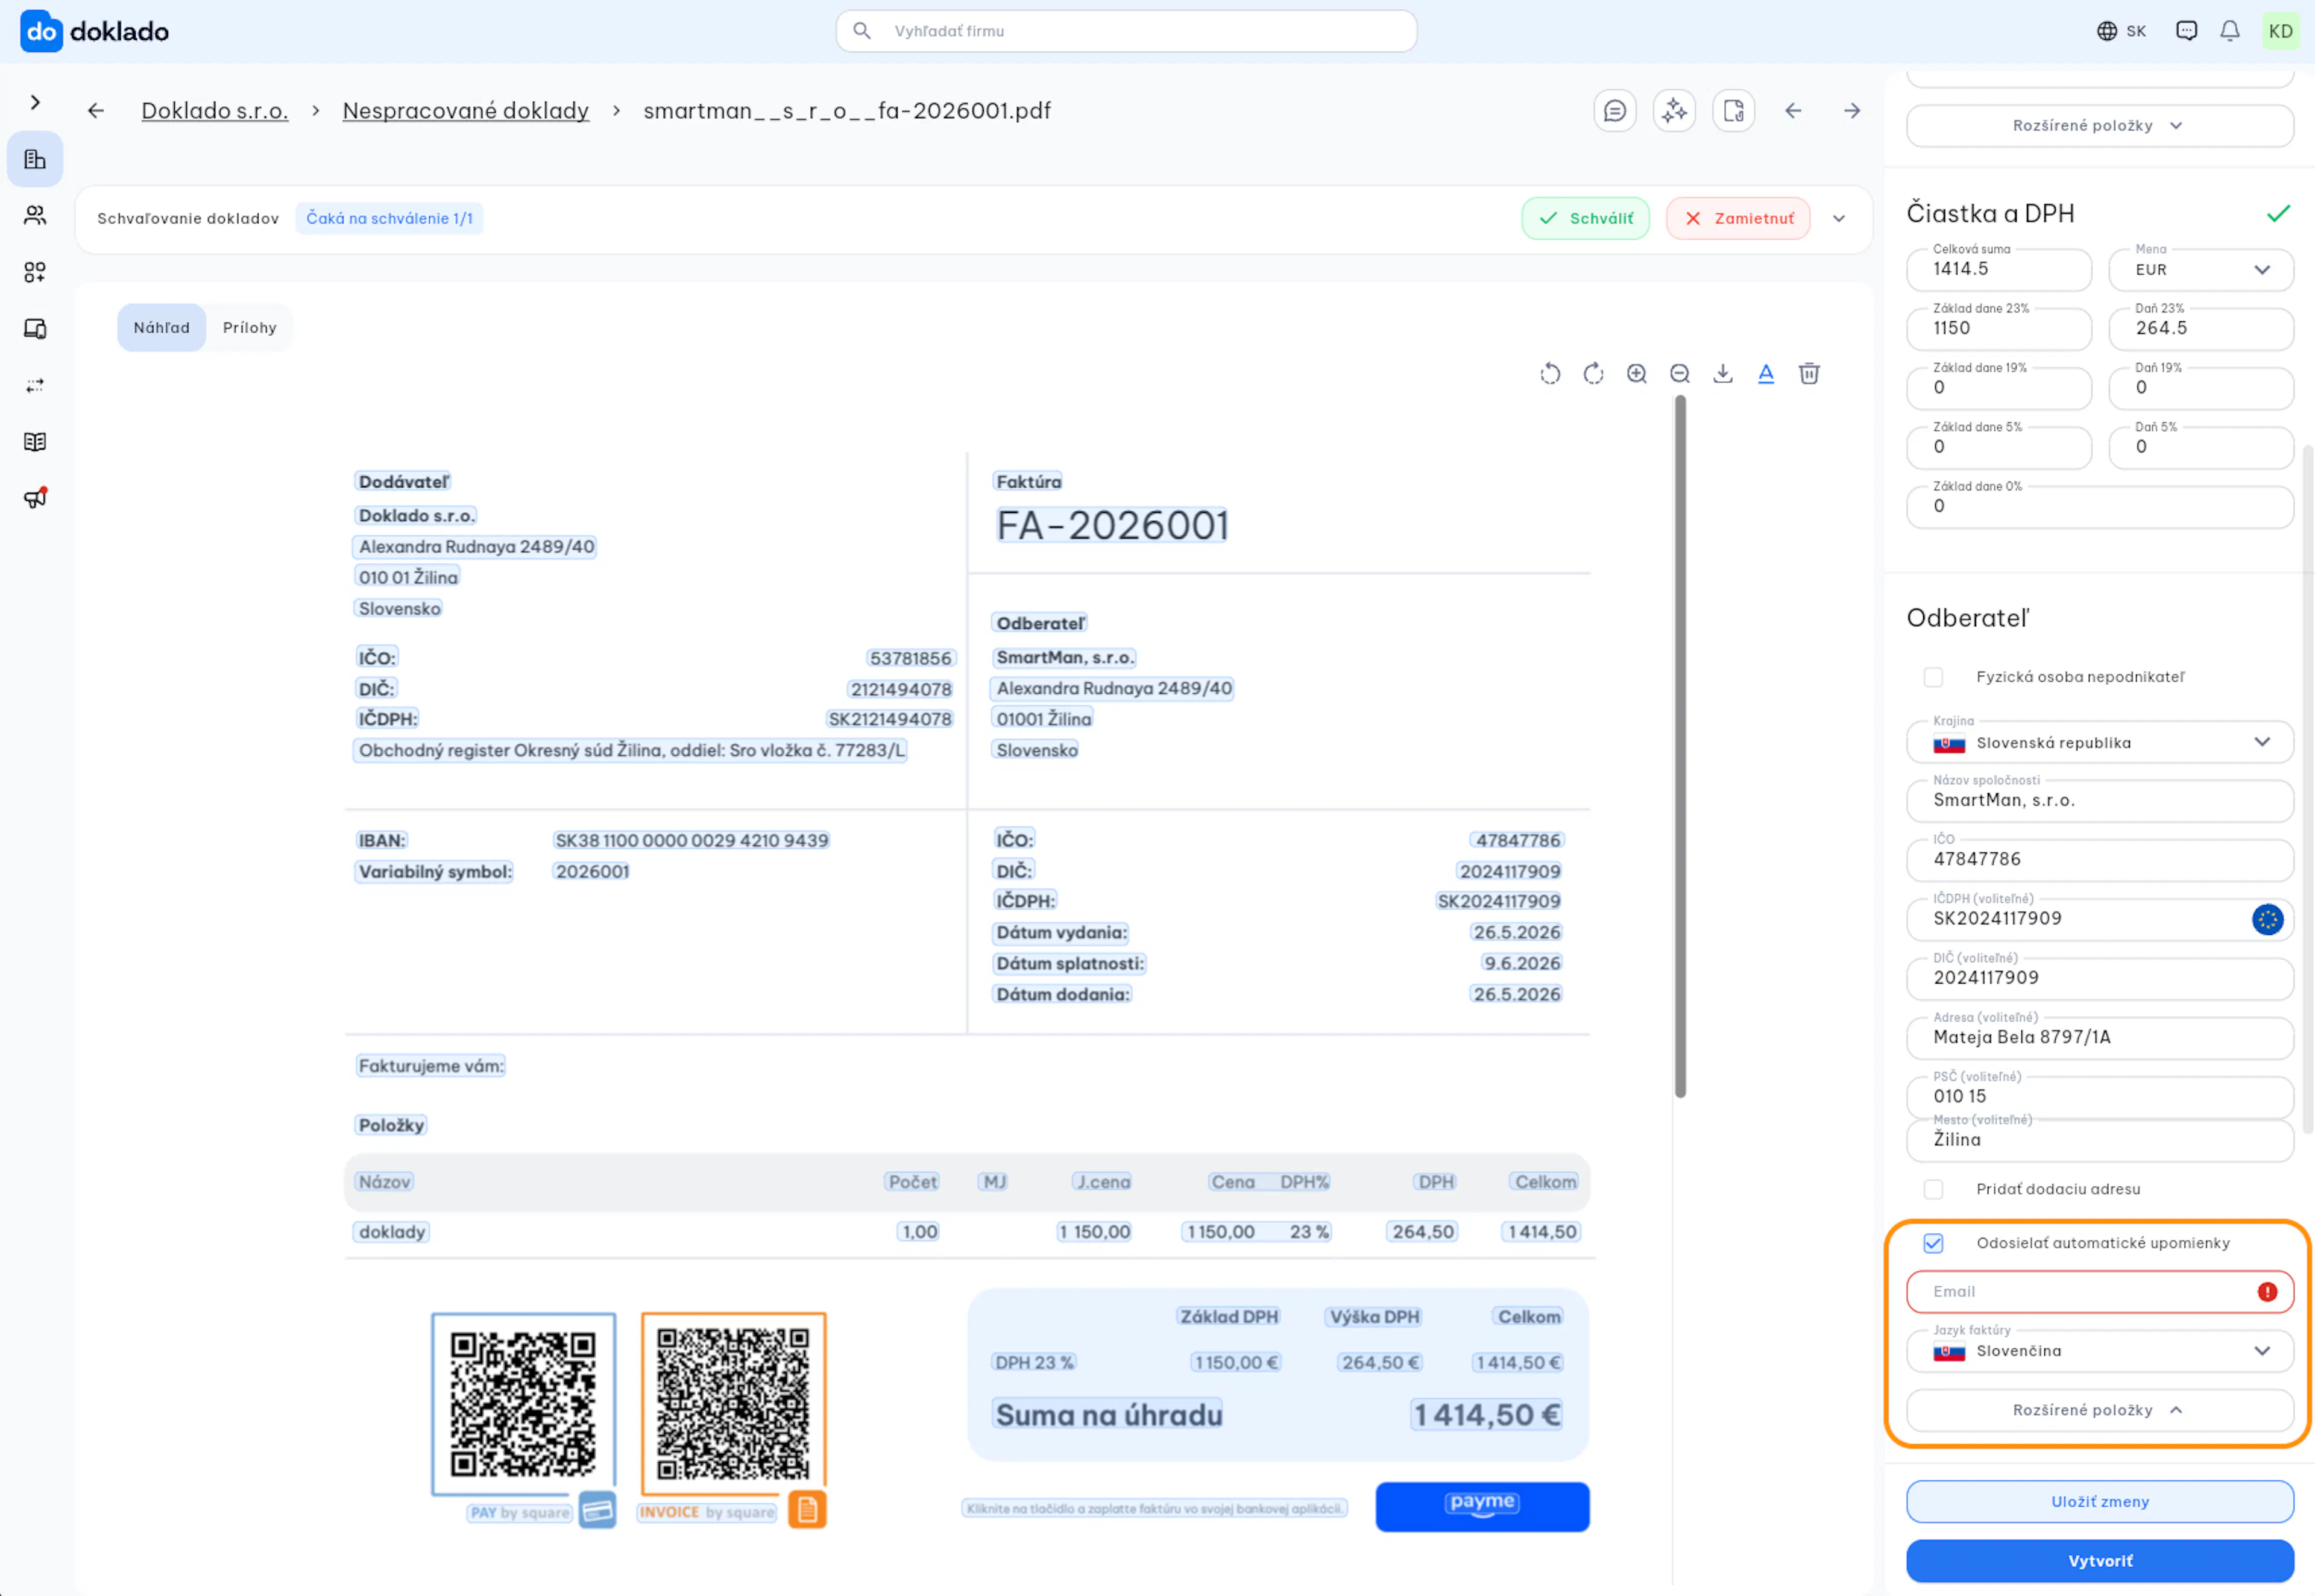The width and height of the screenshot is (2315, 1596).
Task: Click the locked document icon
Action: click(1734, 111)
